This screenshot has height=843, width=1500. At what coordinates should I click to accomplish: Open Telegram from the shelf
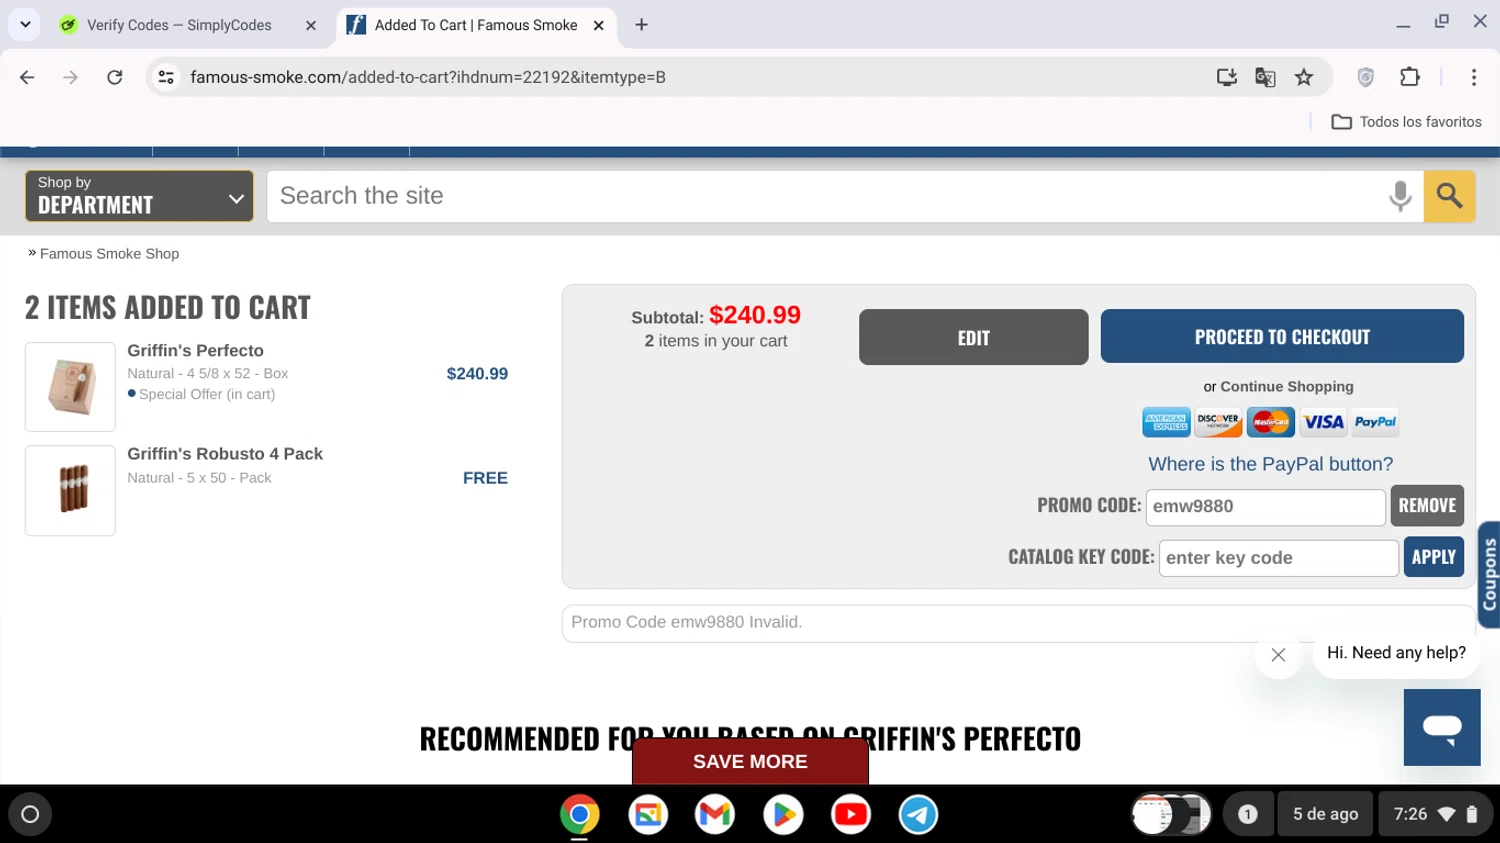click(918, 814)
